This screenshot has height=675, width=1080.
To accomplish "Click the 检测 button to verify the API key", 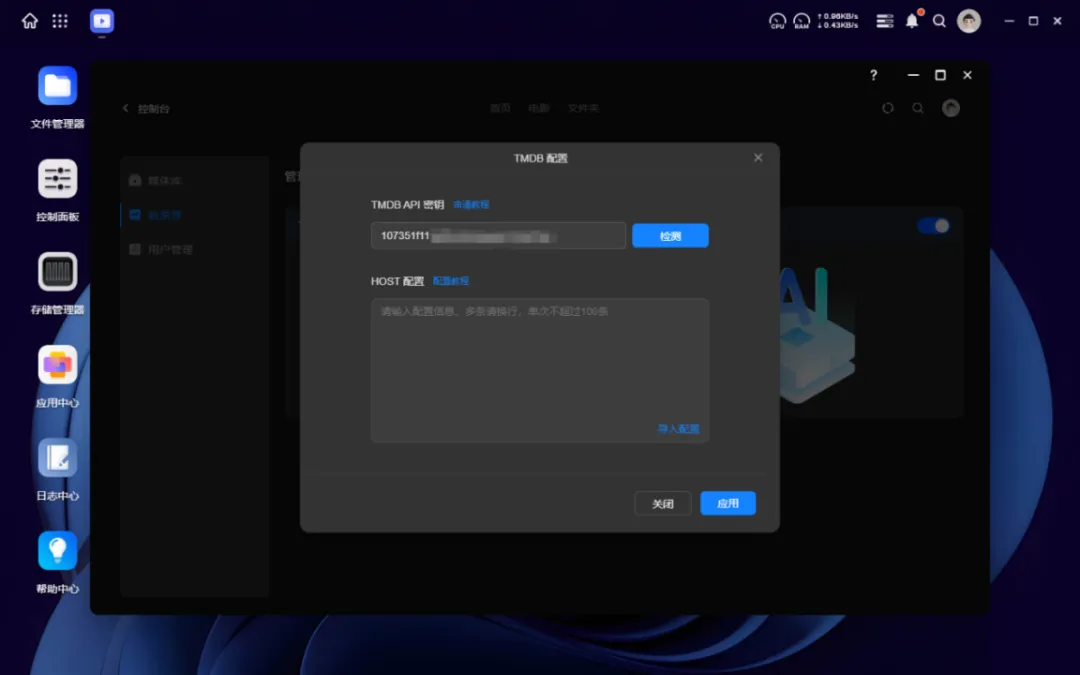I will (x=670, y=236).
